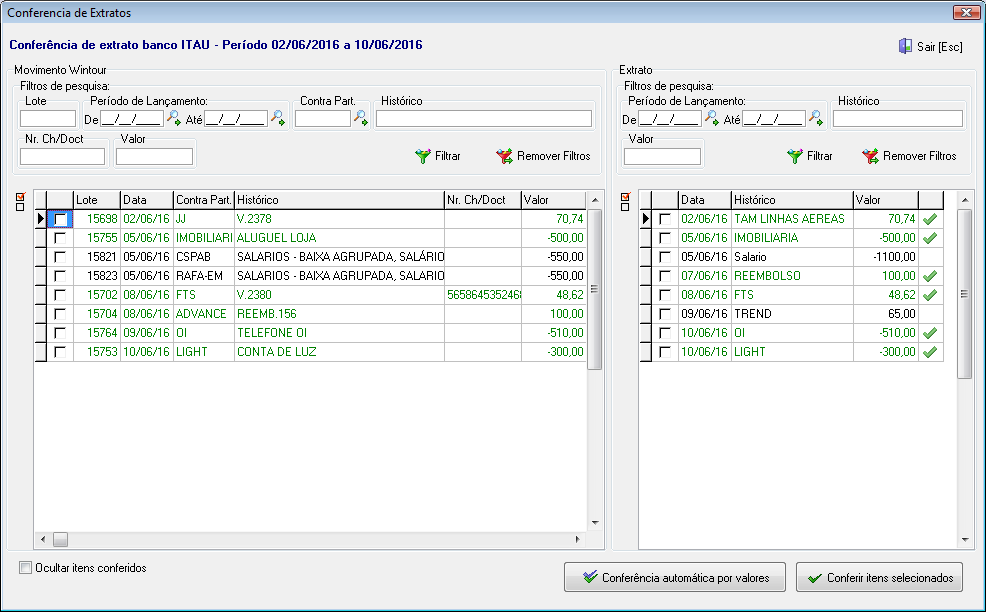Image resolution: width=986 pixels, height=612 pixels.
Task: Click green check mark on REEMBOLSO row
Action: click(929, 275)
